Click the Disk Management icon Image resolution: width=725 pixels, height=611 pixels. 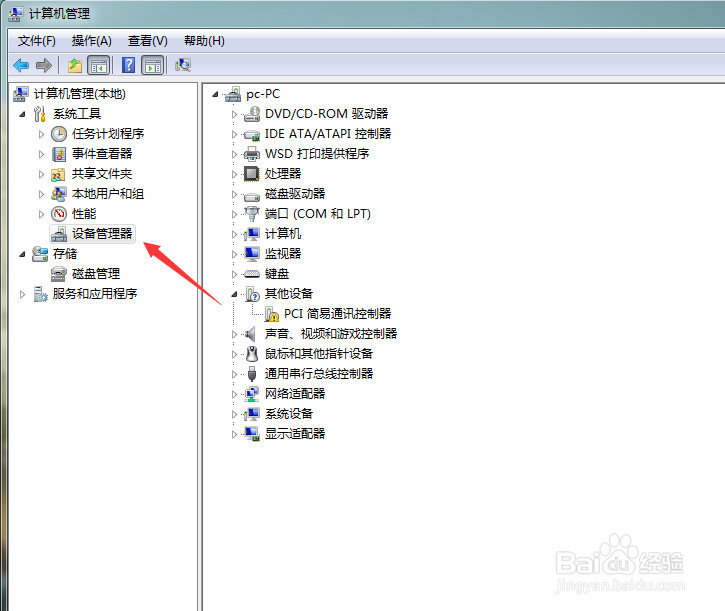click(59, 274)
